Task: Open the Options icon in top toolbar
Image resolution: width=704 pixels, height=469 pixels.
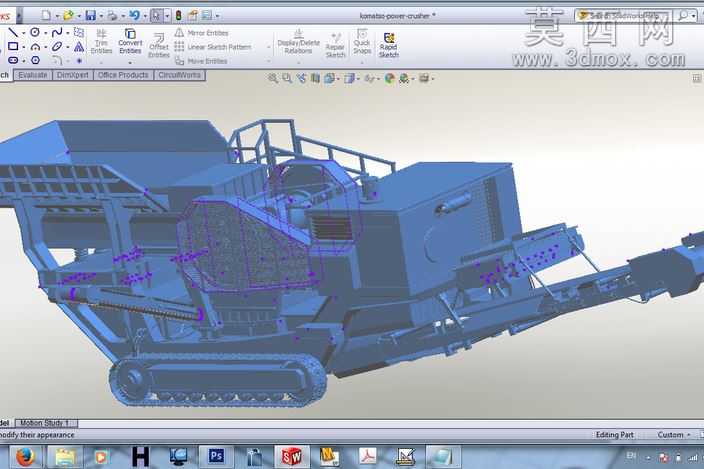Action: tap(207, 16)
